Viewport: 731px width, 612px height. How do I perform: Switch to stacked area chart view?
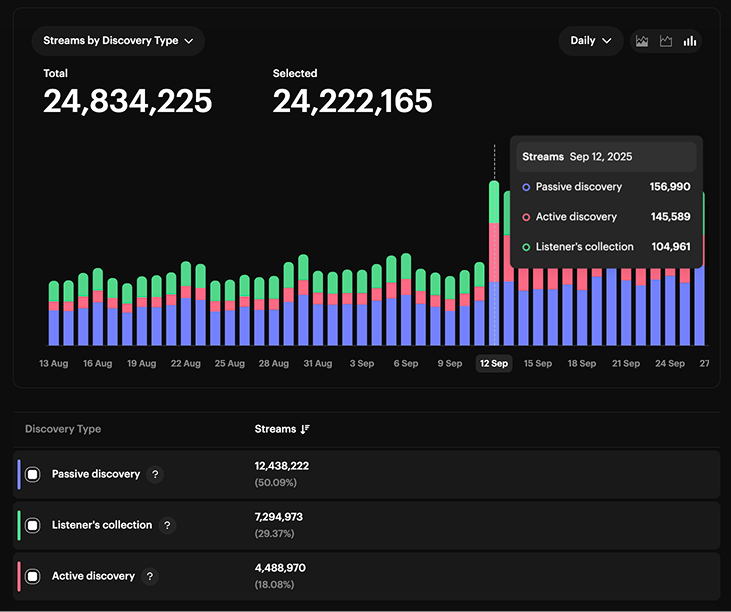[642, 41]
